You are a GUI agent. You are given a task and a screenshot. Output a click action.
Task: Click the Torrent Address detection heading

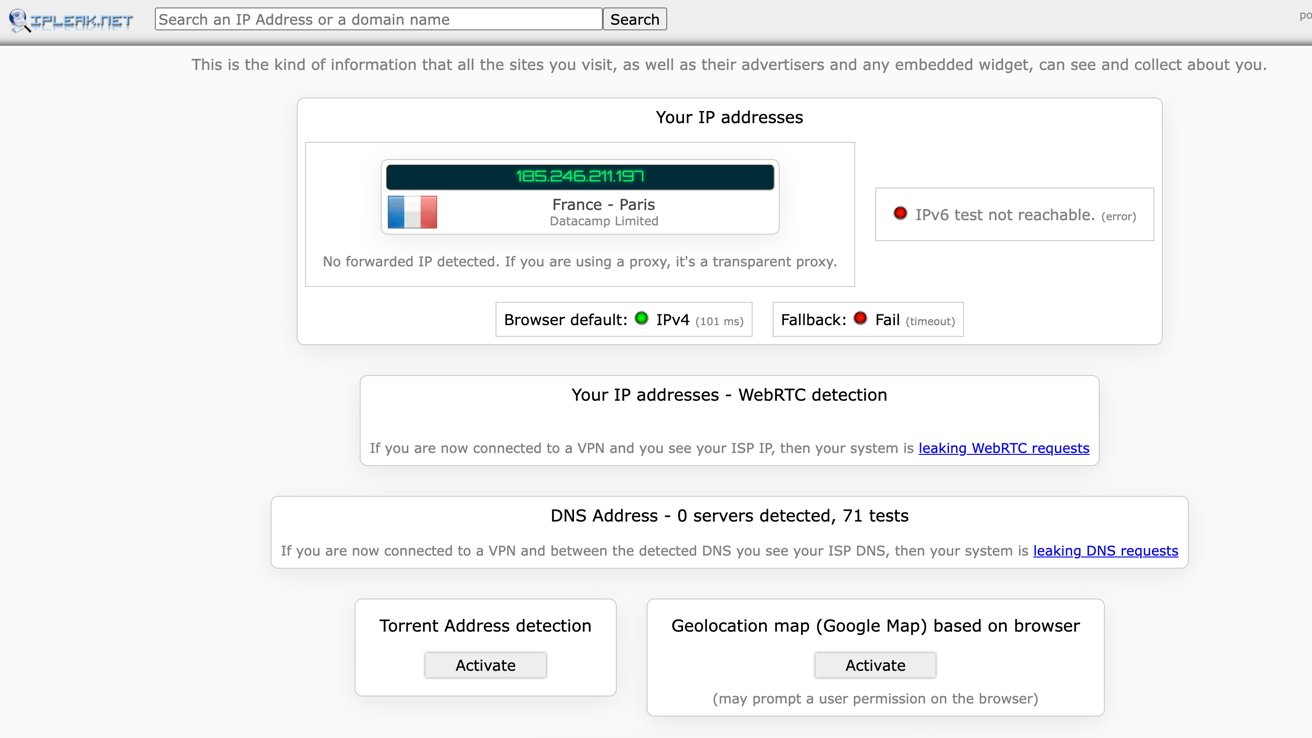click(x=485, y=626)
